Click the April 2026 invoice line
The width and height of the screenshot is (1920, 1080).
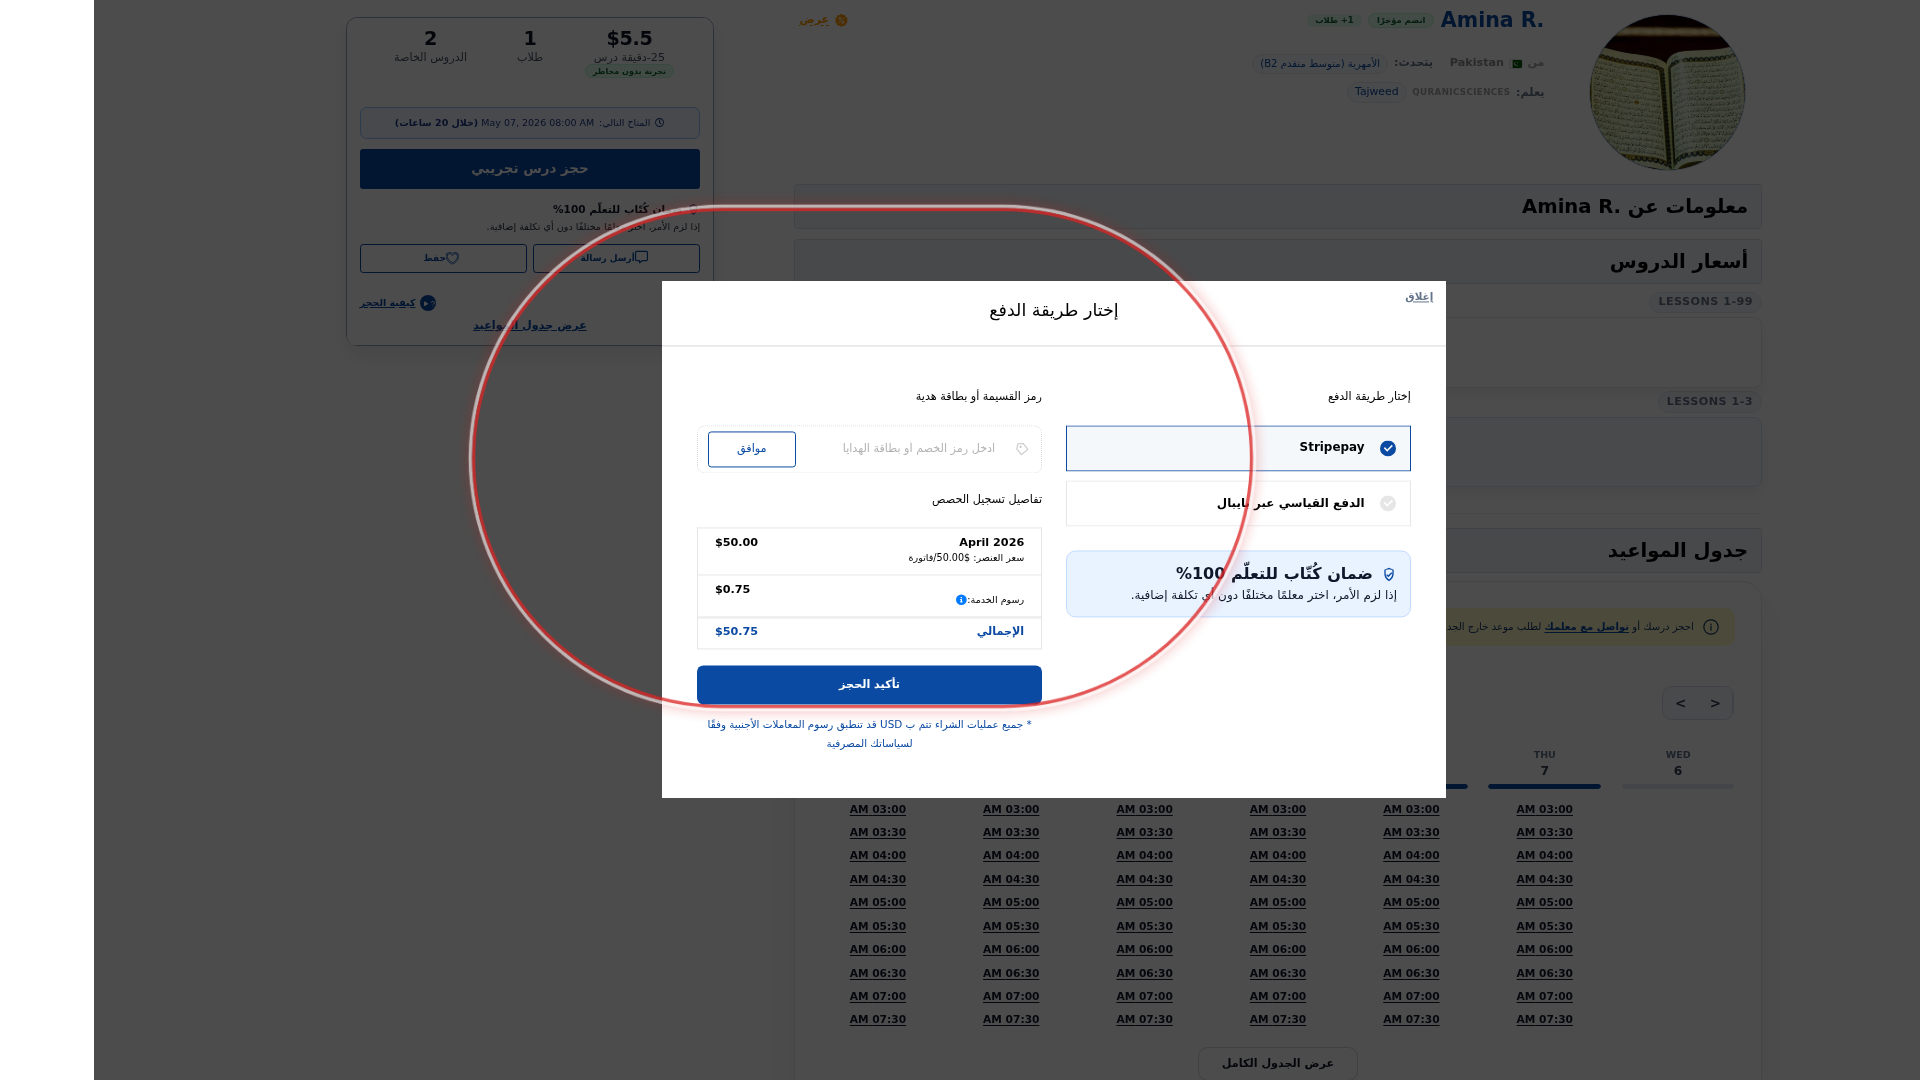(869, 551)
